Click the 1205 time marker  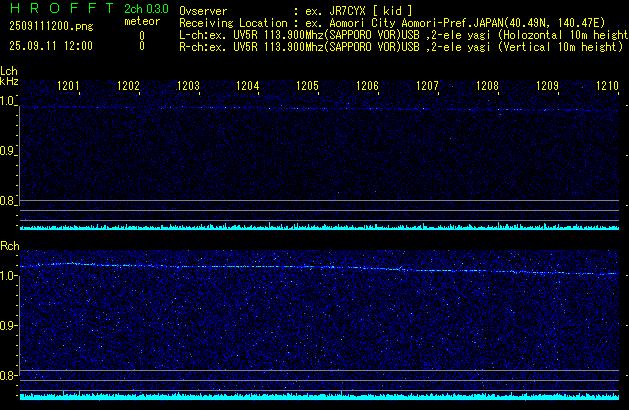[308, 86]
